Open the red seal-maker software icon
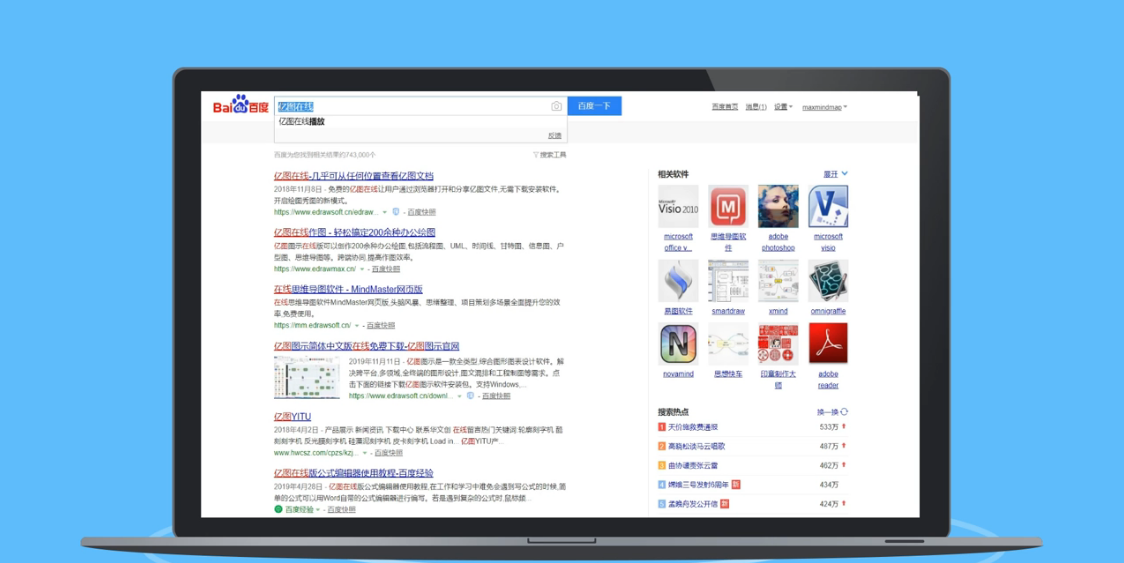 click(x=778, y=344)
